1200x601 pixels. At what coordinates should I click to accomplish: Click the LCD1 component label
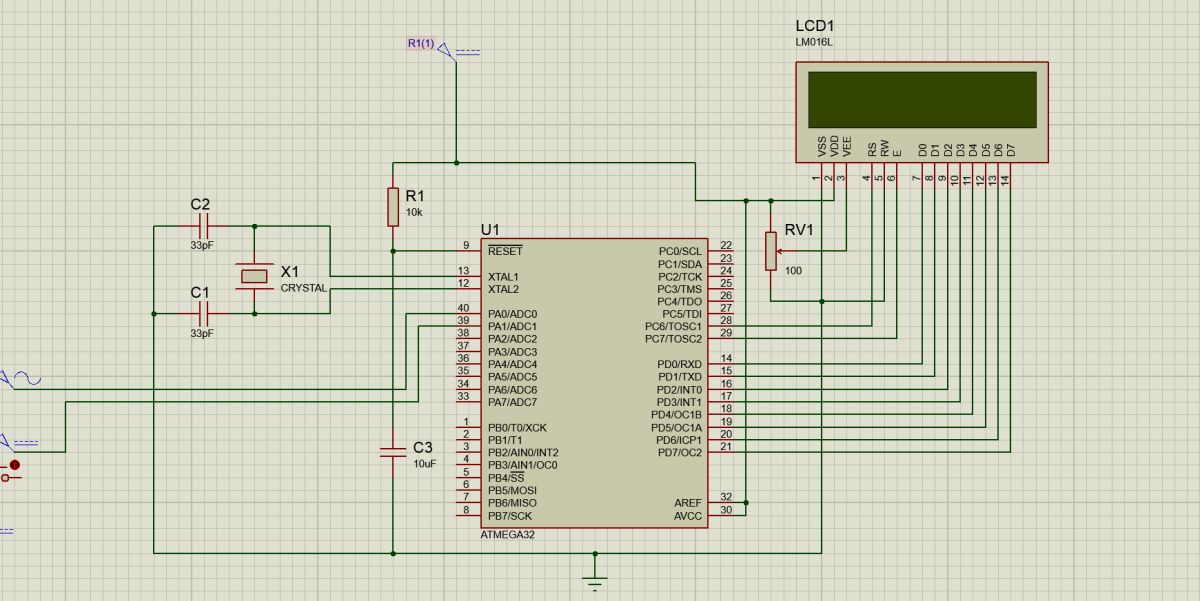[817, 25]
